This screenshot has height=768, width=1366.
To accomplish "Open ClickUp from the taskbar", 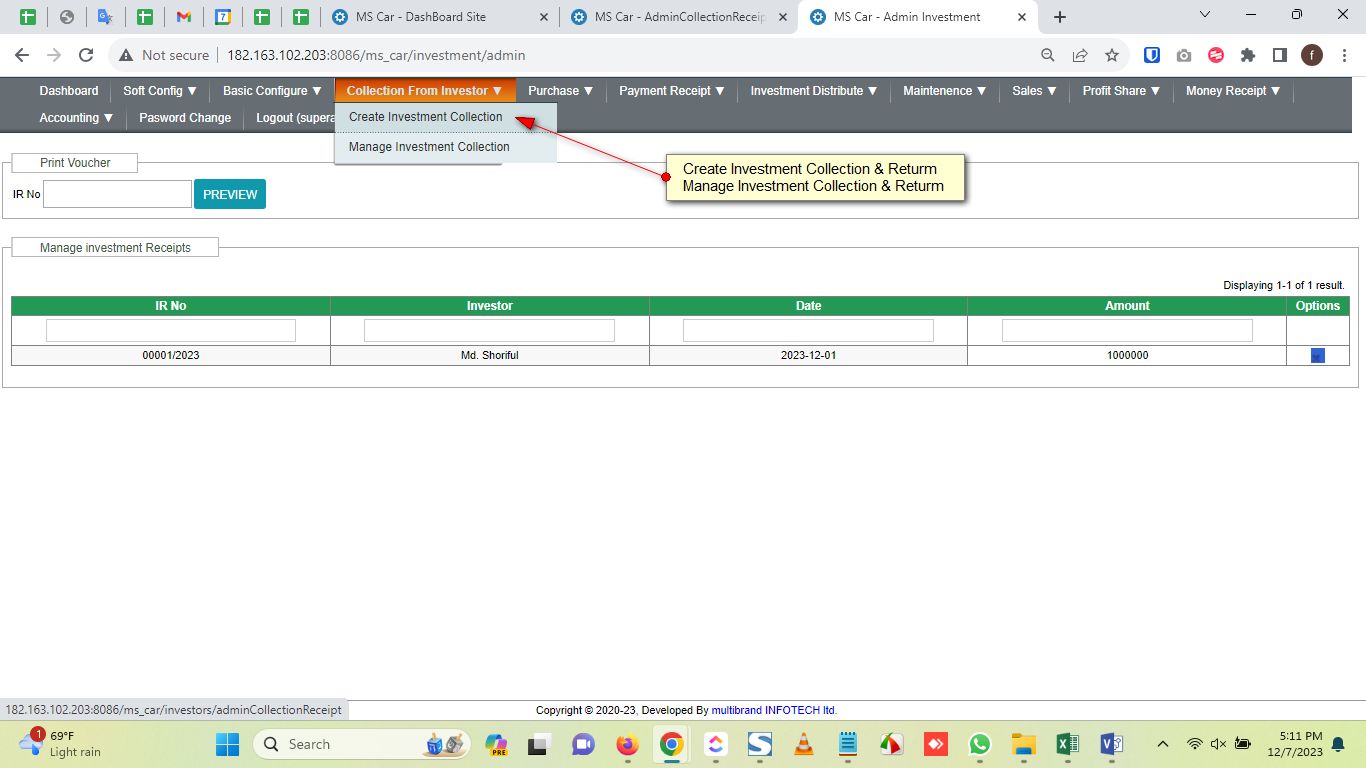I will [x=715, y=744].
